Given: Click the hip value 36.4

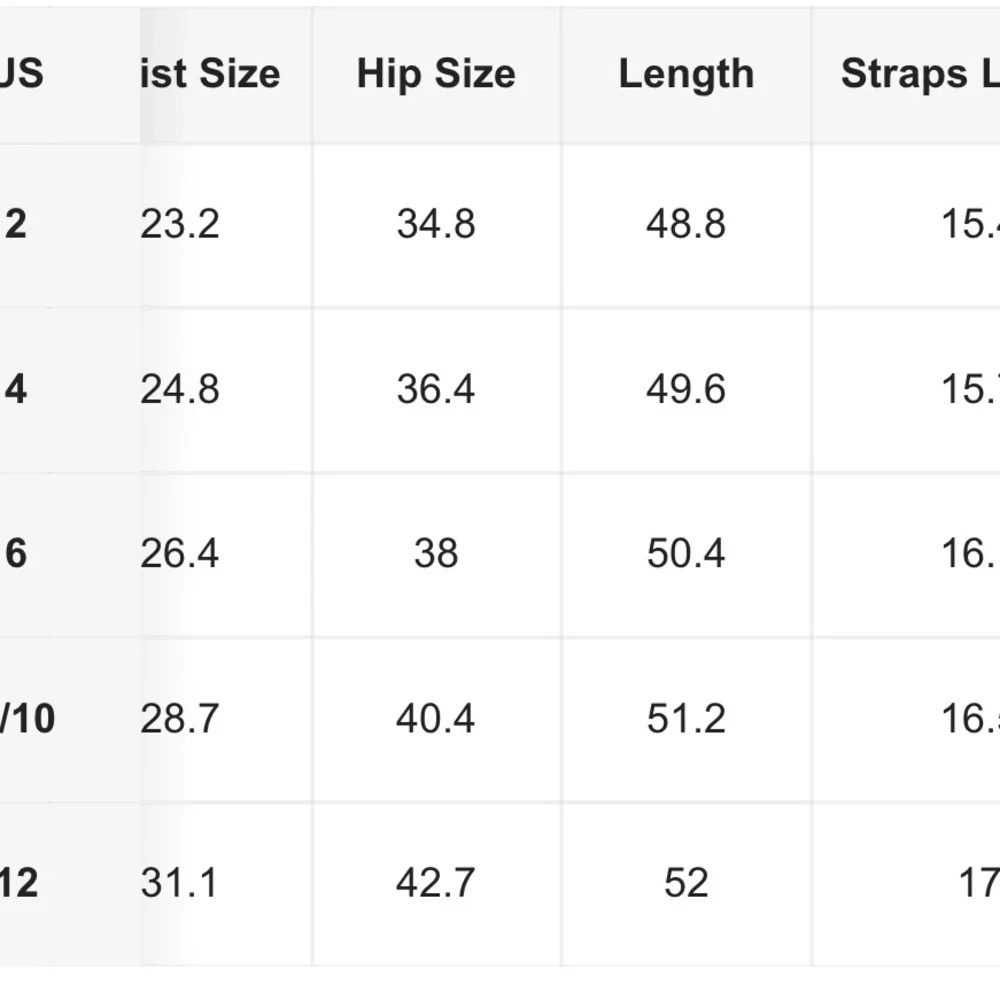Looking at the screenshot, I should point(436,389).
